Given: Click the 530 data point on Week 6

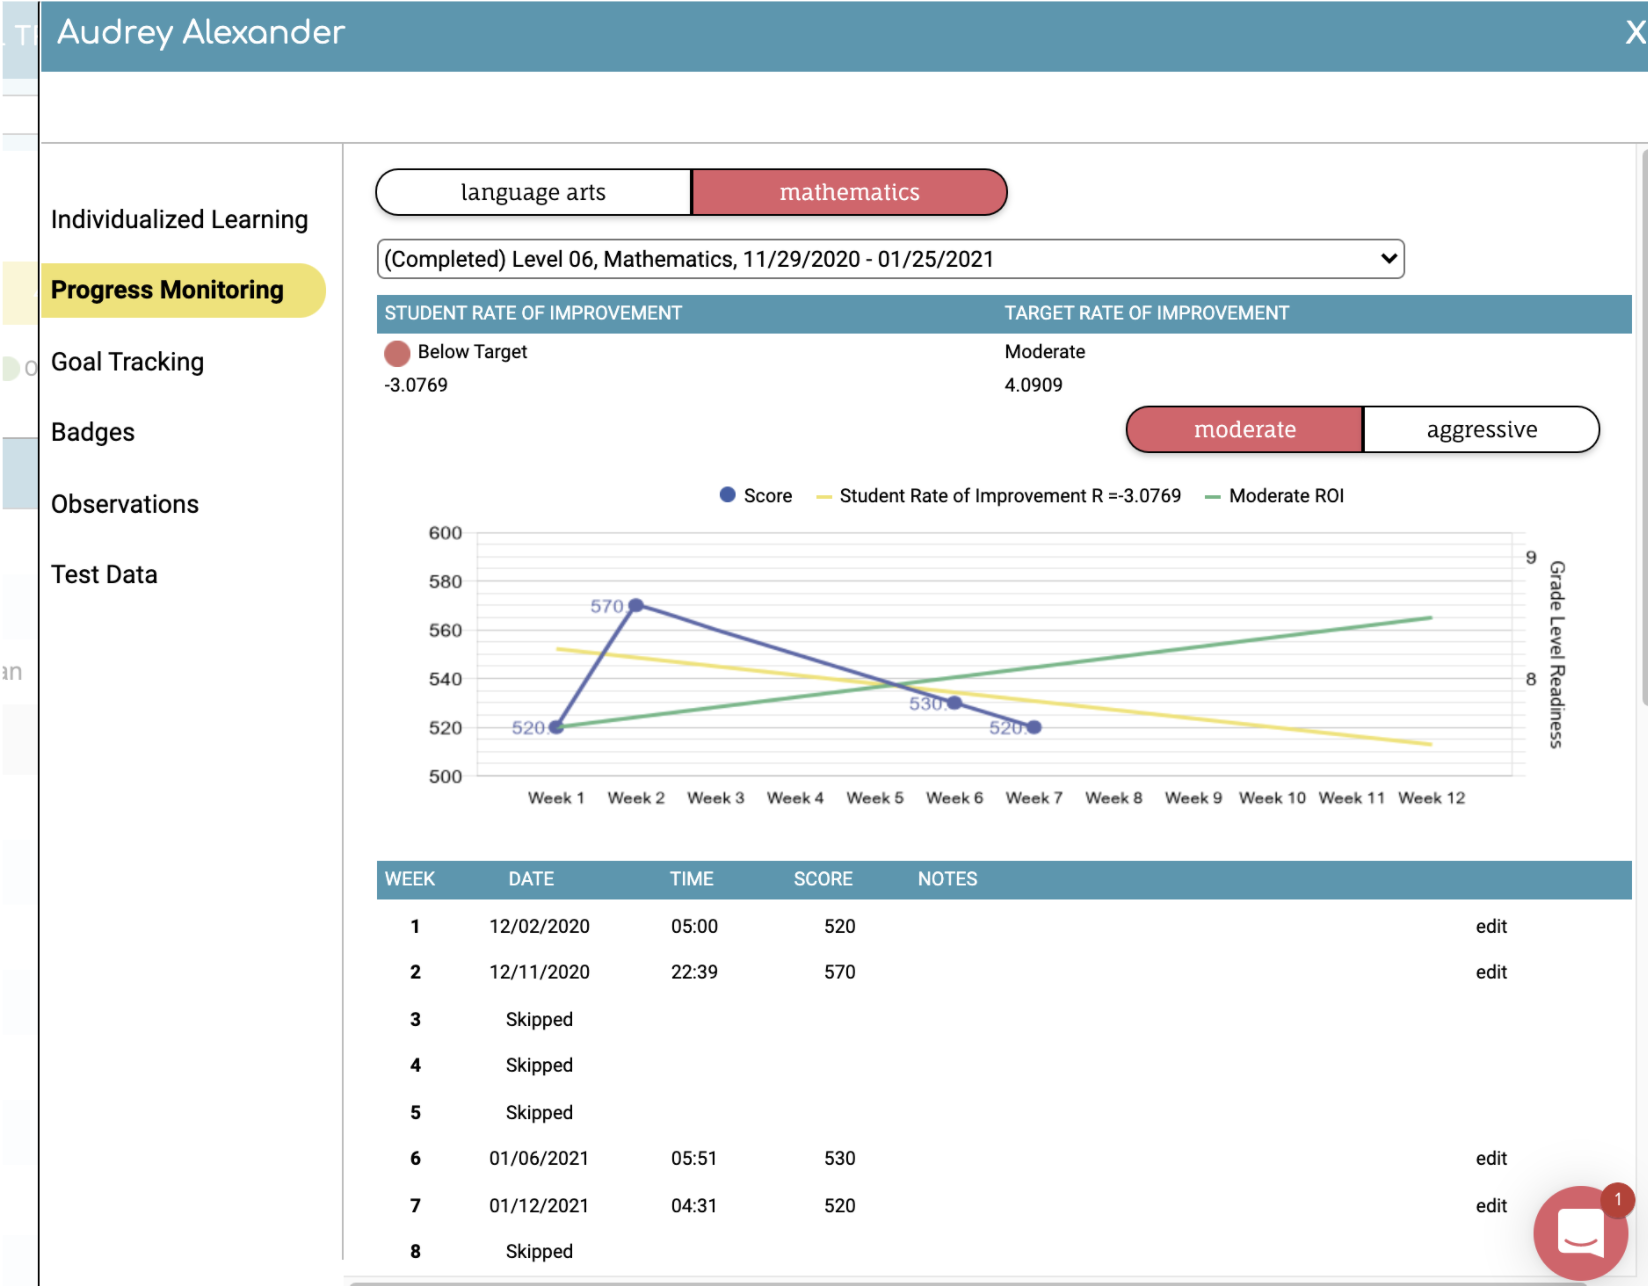Looking at the screenshot, I should [954, 703].
